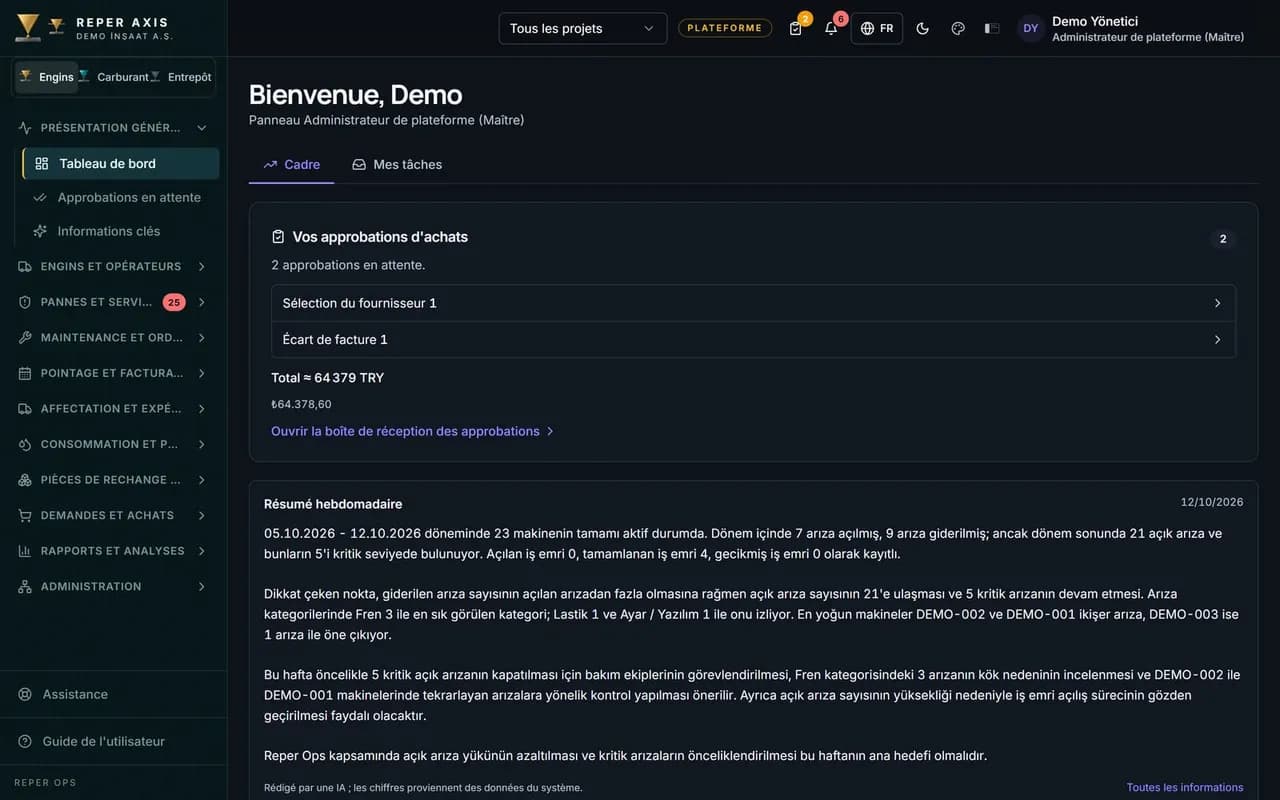1280x800 pixels.
Task: Switch to the Entrepôt module
Action: [x=181, y=77]
